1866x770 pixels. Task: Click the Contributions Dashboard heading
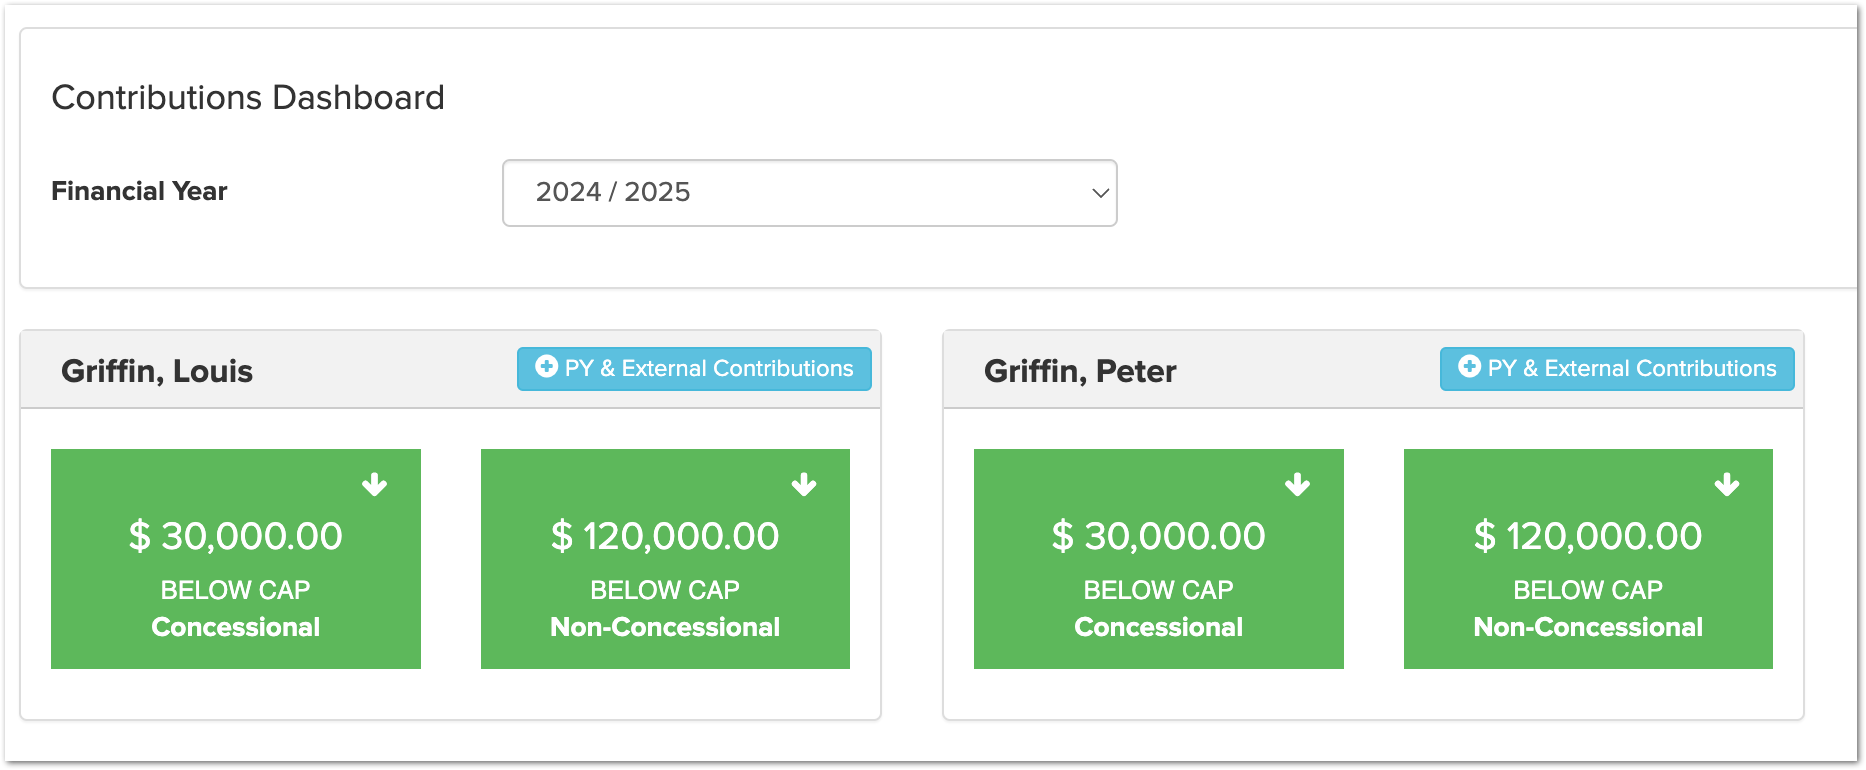[x=248, y=98]
